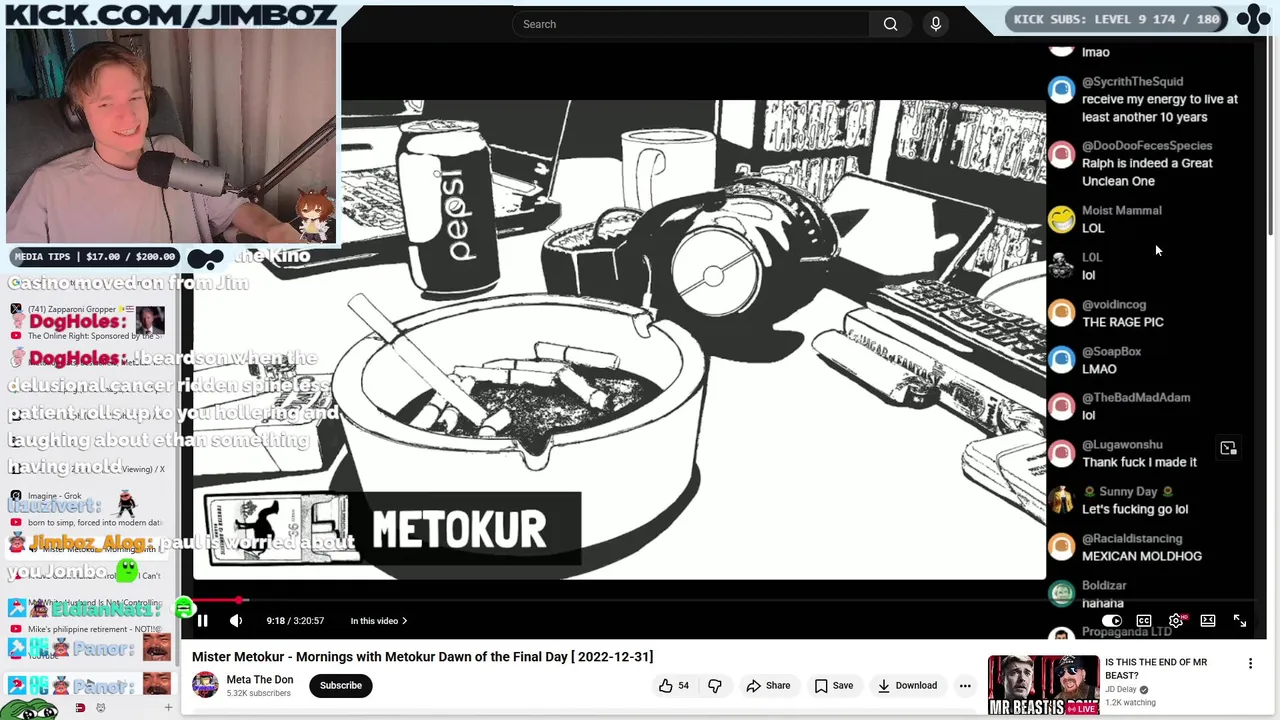Like the video with thumbs-up icon

click(x=674, y=686)
